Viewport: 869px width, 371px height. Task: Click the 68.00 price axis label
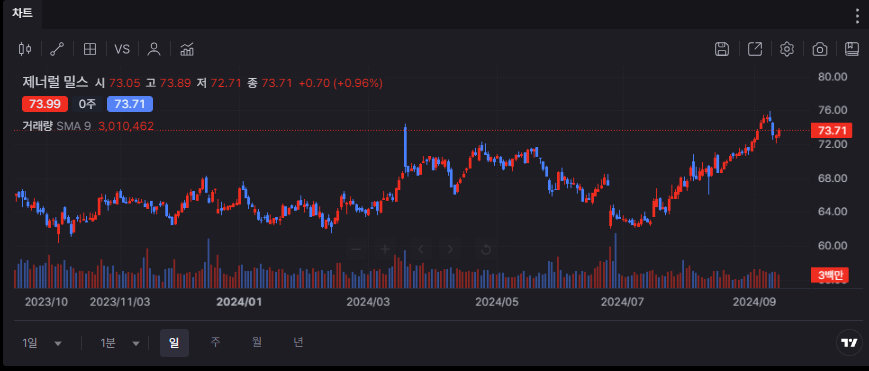[x=832, y=178]
